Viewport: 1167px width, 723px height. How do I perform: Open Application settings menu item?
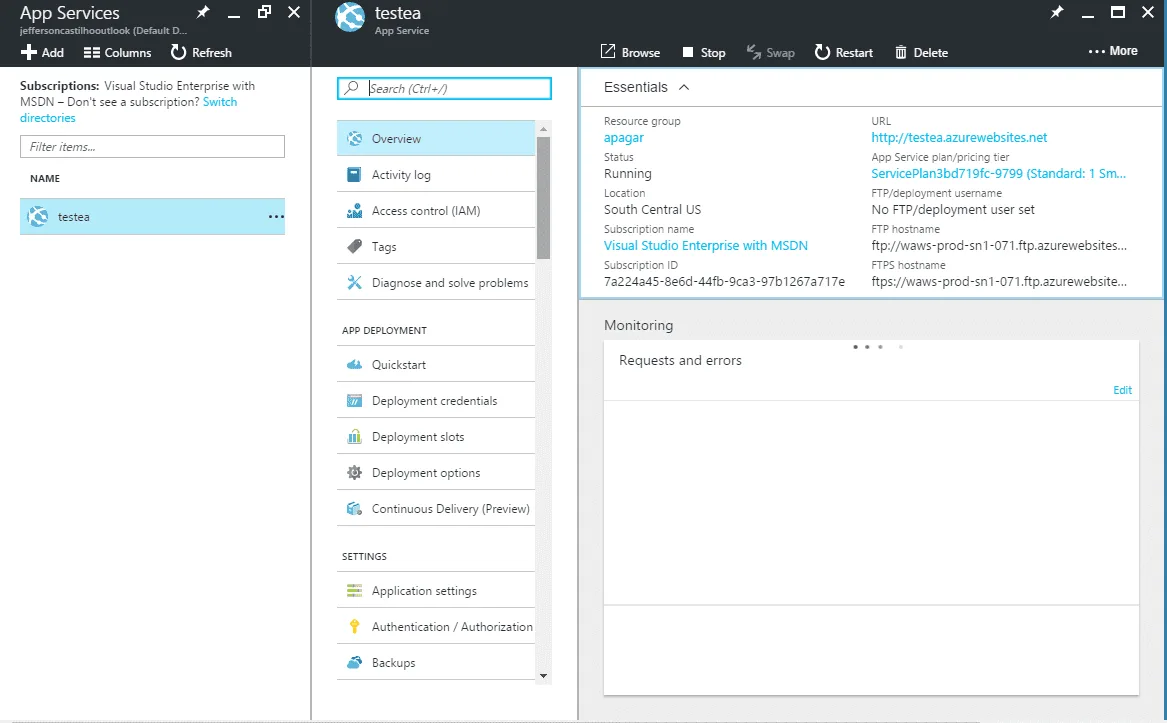tap(435, 590)
